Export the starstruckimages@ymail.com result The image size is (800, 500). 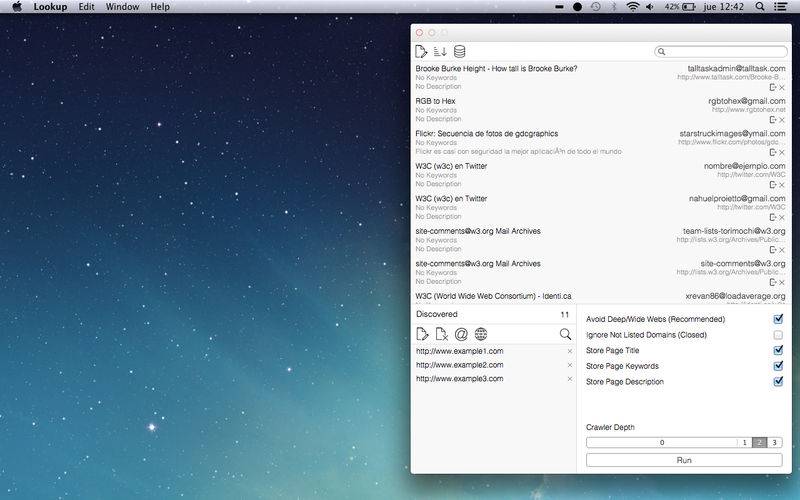click(x=773, y=152)
